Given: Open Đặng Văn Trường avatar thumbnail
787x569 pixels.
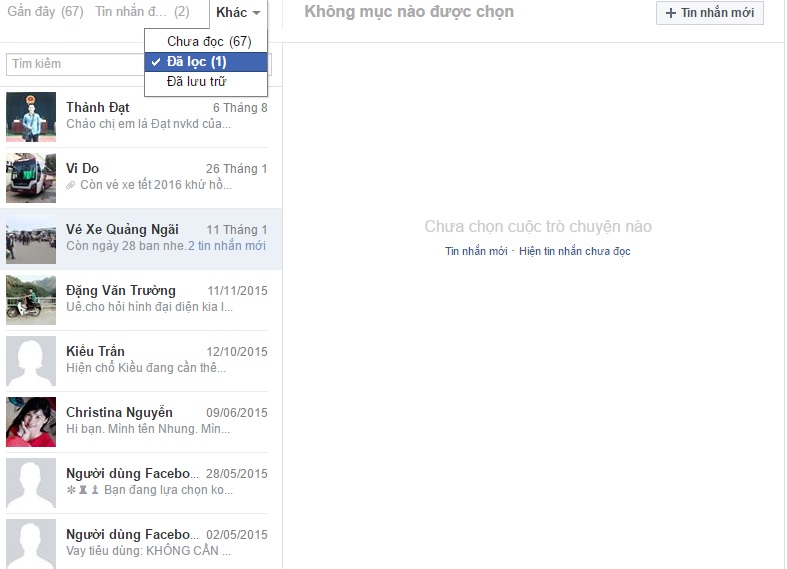Looking at the screenshot, I should coord(31,300).
